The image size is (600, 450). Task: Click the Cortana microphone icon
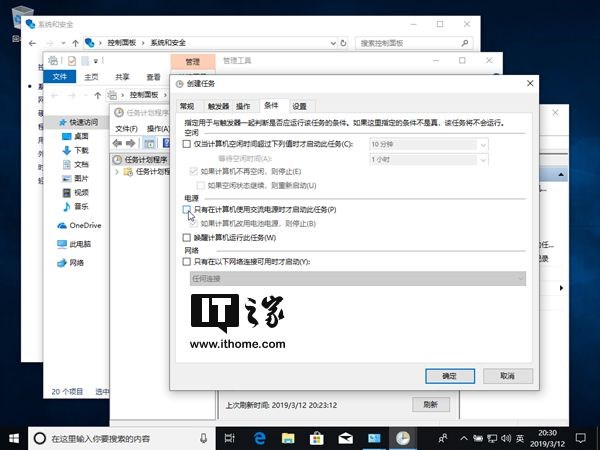(x=204, y=439)
